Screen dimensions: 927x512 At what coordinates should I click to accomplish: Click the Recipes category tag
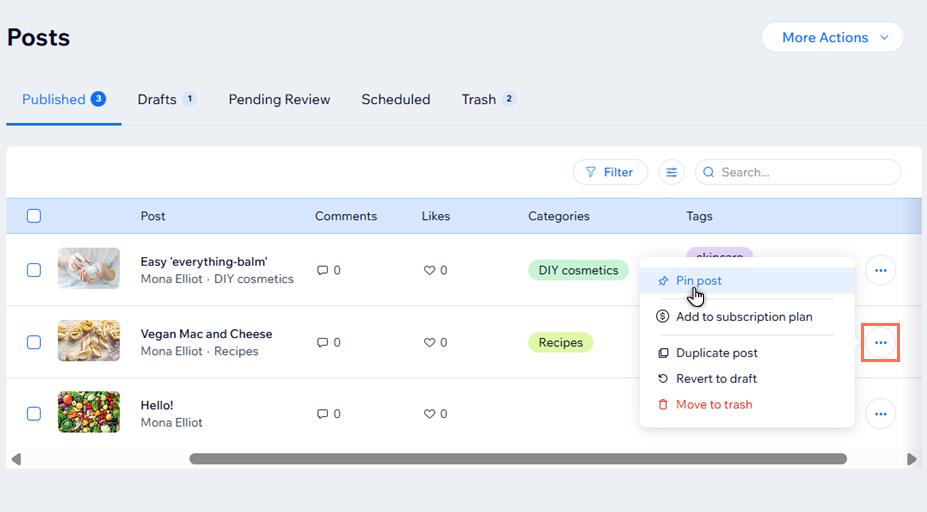(560, 342)
